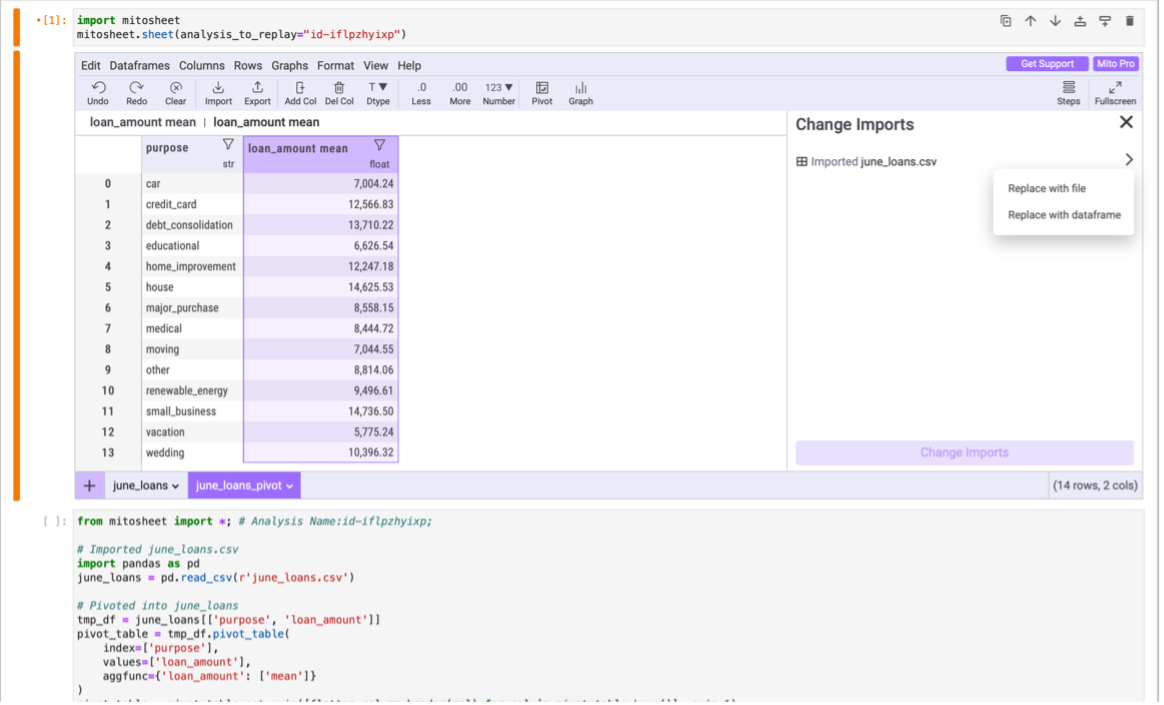This screenshot has width=1164, height=705.
Task: Choose Replace with file option
Action: 1046,188
